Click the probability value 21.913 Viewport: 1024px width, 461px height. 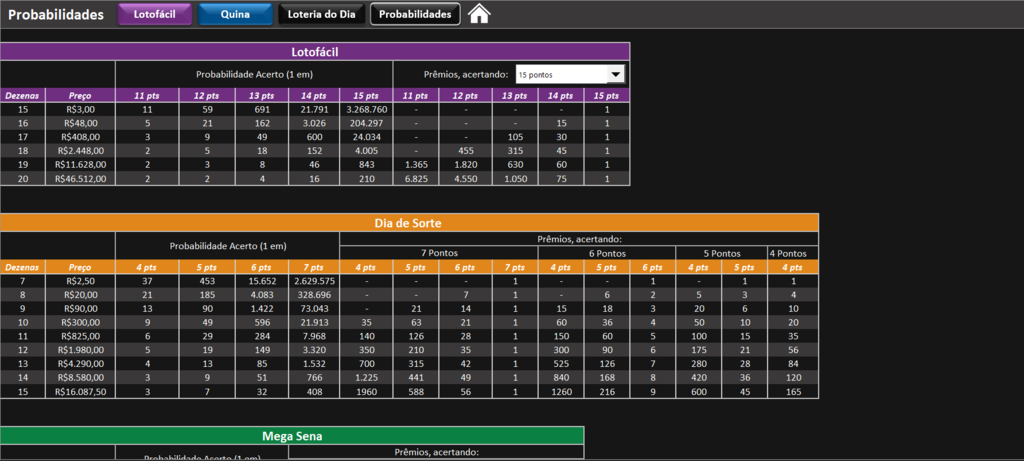coord(315,323)
